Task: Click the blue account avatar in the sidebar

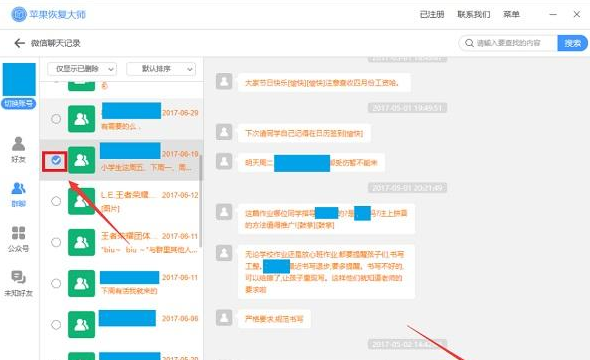Action: (19, 79)
